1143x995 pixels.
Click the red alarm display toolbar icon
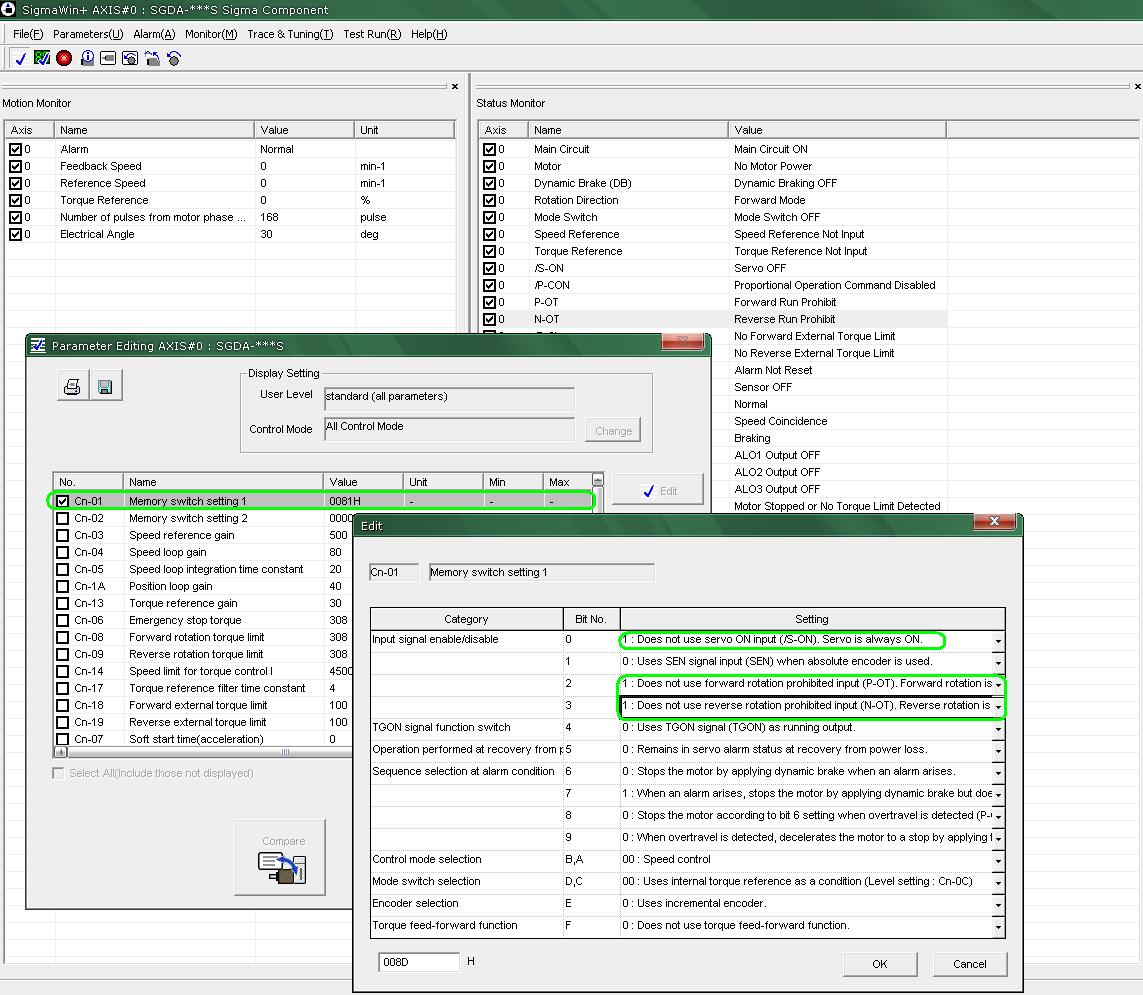(64, 59)
